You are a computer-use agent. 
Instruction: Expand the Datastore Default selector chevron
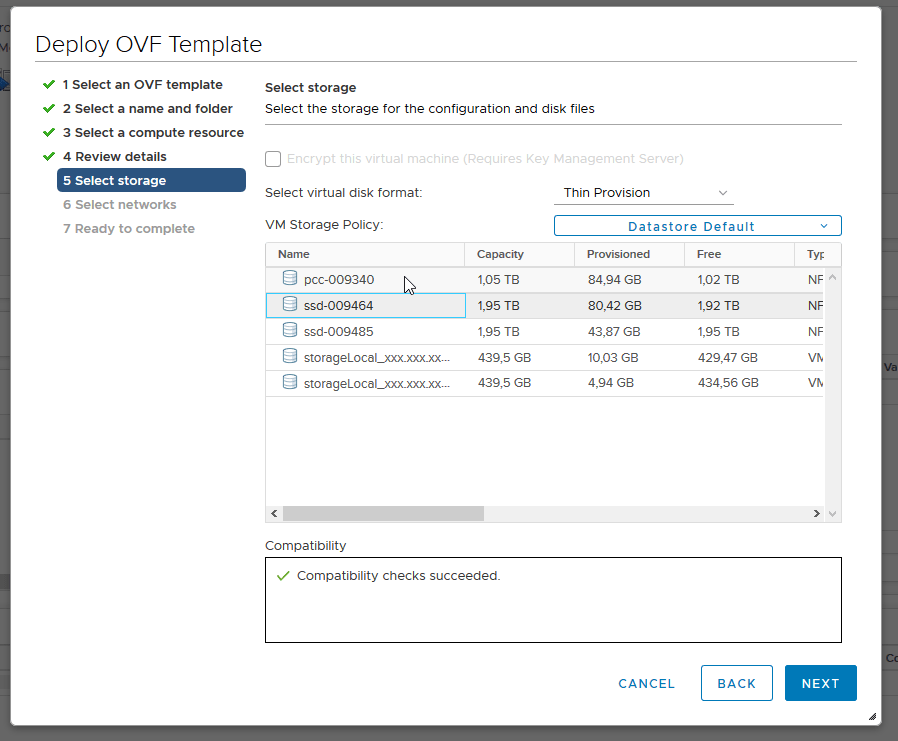(x=824, y=225)
